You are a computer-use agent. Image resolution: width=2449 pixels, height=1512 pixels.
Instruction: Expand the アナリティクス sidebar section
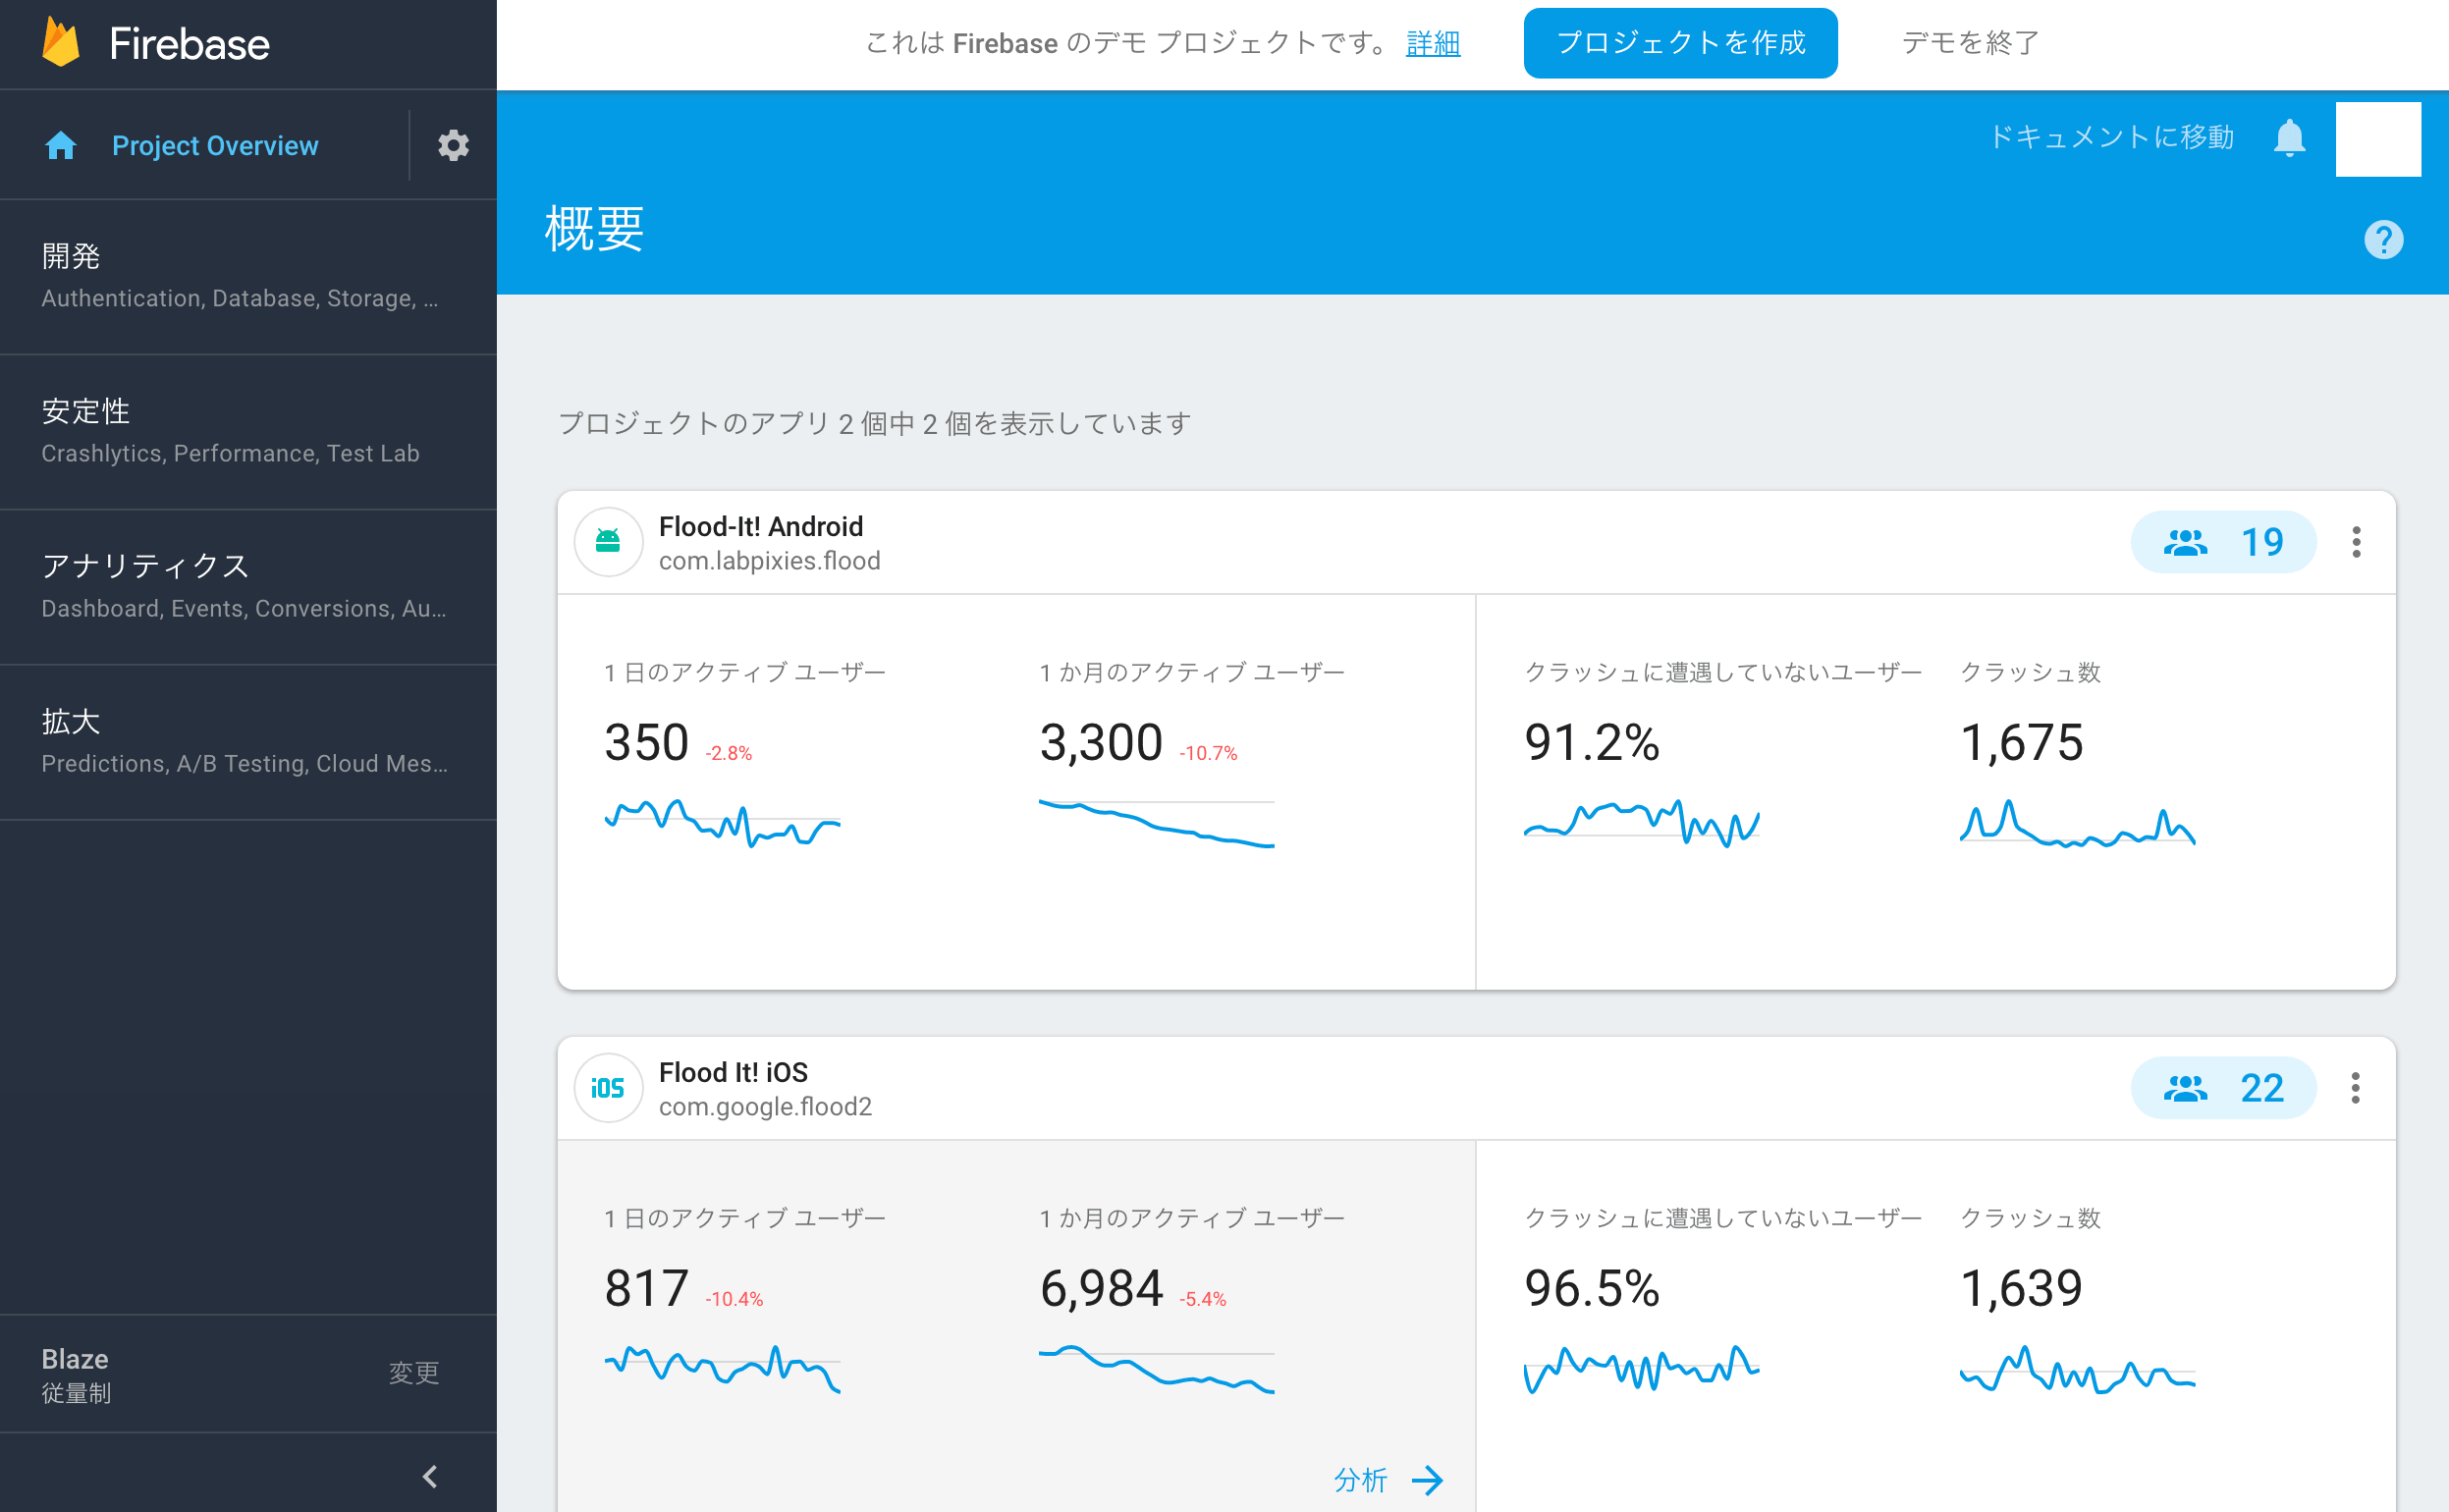click(248, 587)
